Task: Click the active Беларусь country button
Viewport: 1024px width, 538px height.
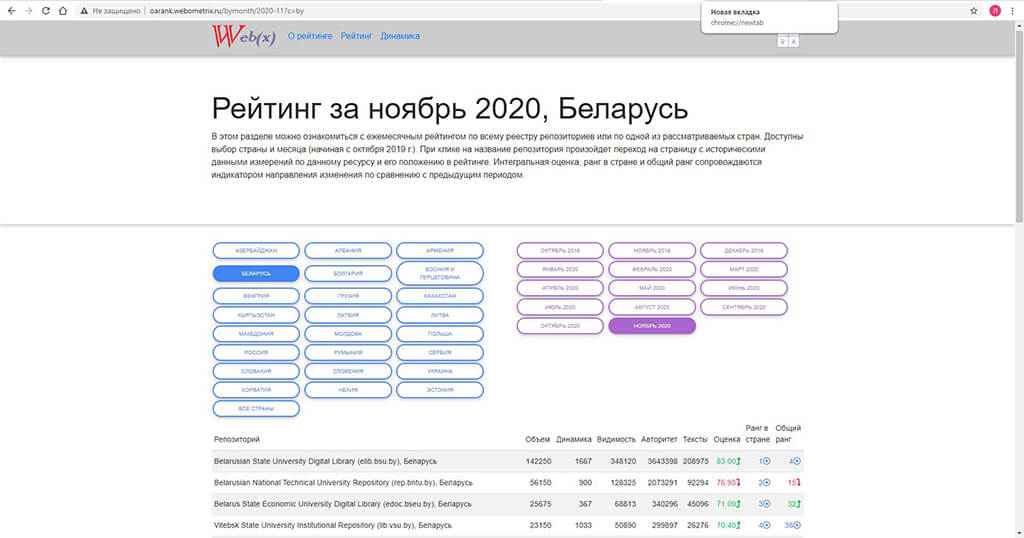Action: point(256,274)
